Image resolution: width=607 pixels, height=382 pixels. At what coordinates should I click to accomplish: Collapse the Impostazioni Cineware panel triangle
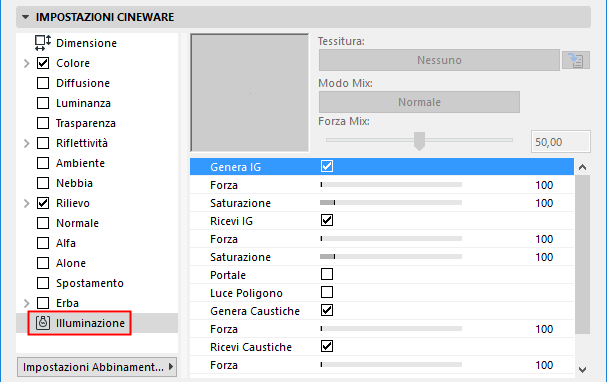coord(26,17)
